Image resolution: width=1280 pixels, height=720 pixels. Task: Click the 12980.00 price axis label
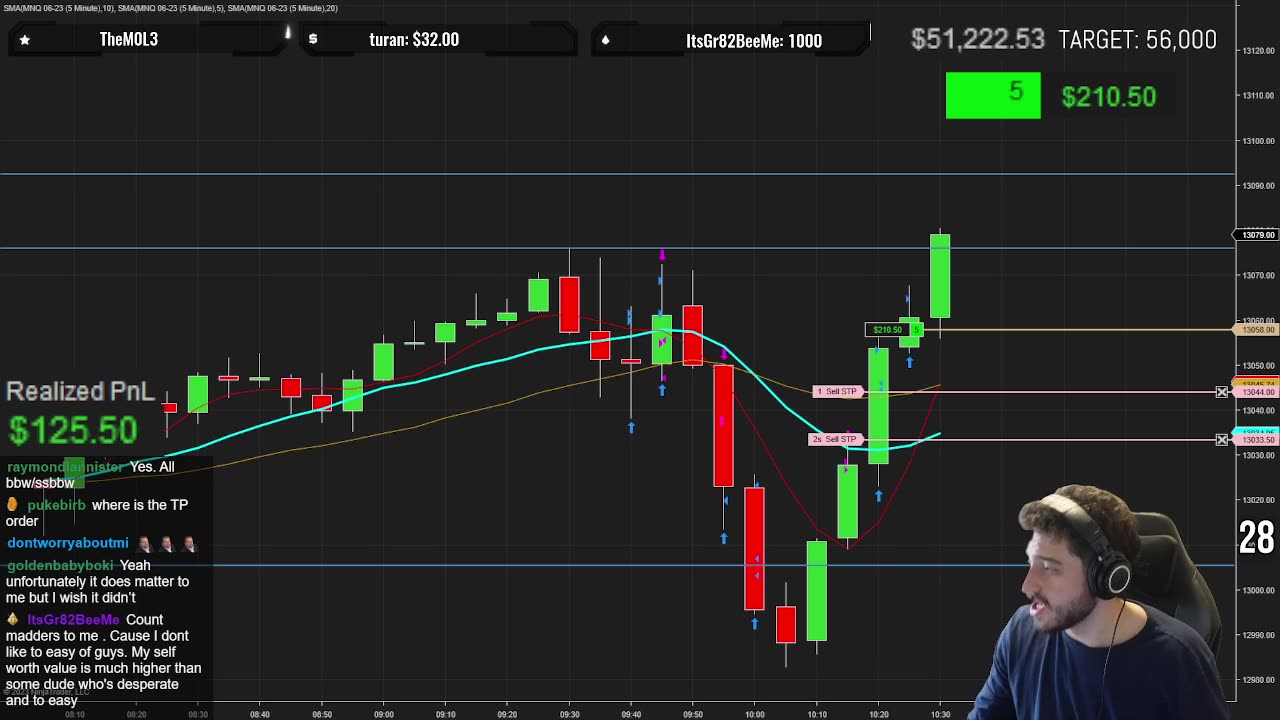(x=1257, y=680)
